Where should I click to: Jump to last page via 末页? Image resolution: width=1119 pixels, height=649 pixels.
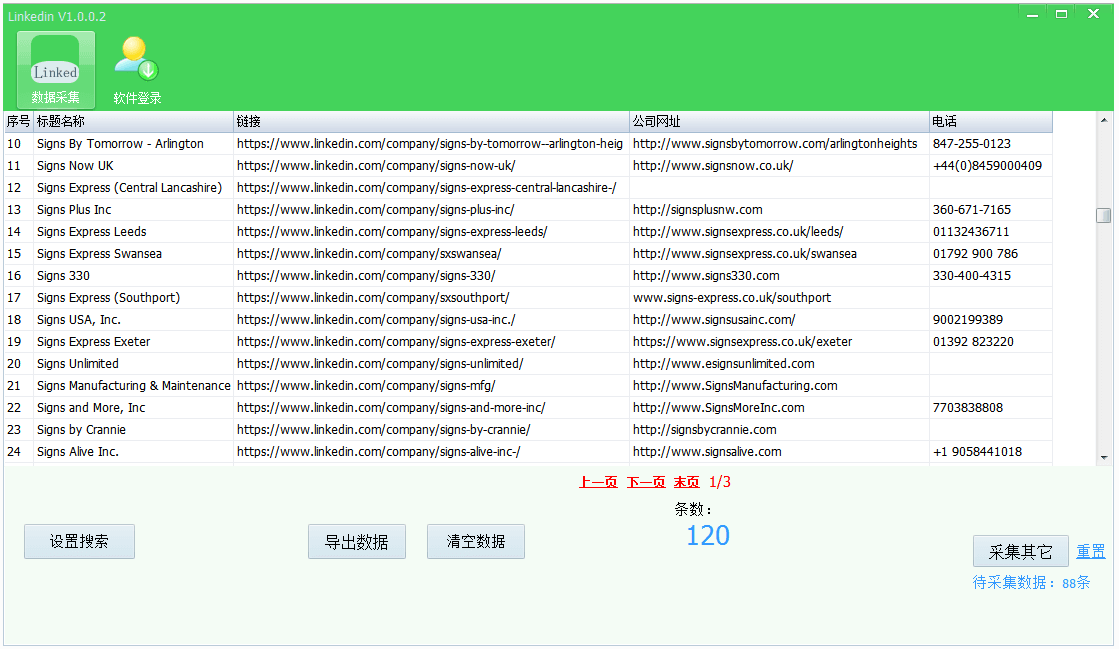click(x=687, y=482)
